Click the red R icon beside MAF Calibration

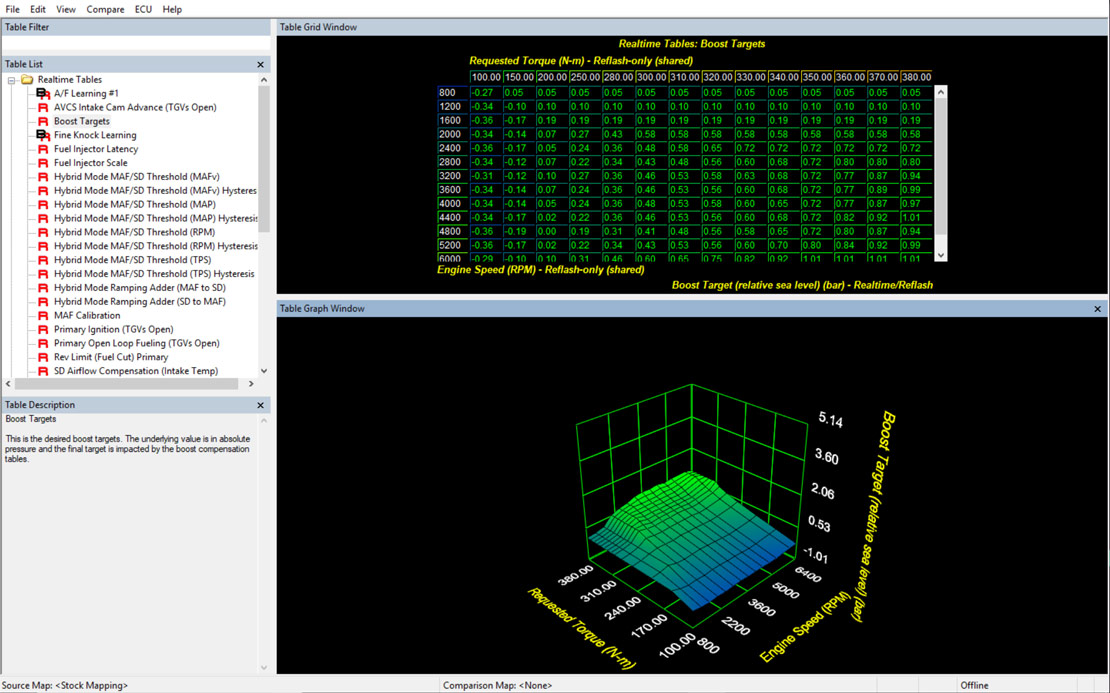43,315
